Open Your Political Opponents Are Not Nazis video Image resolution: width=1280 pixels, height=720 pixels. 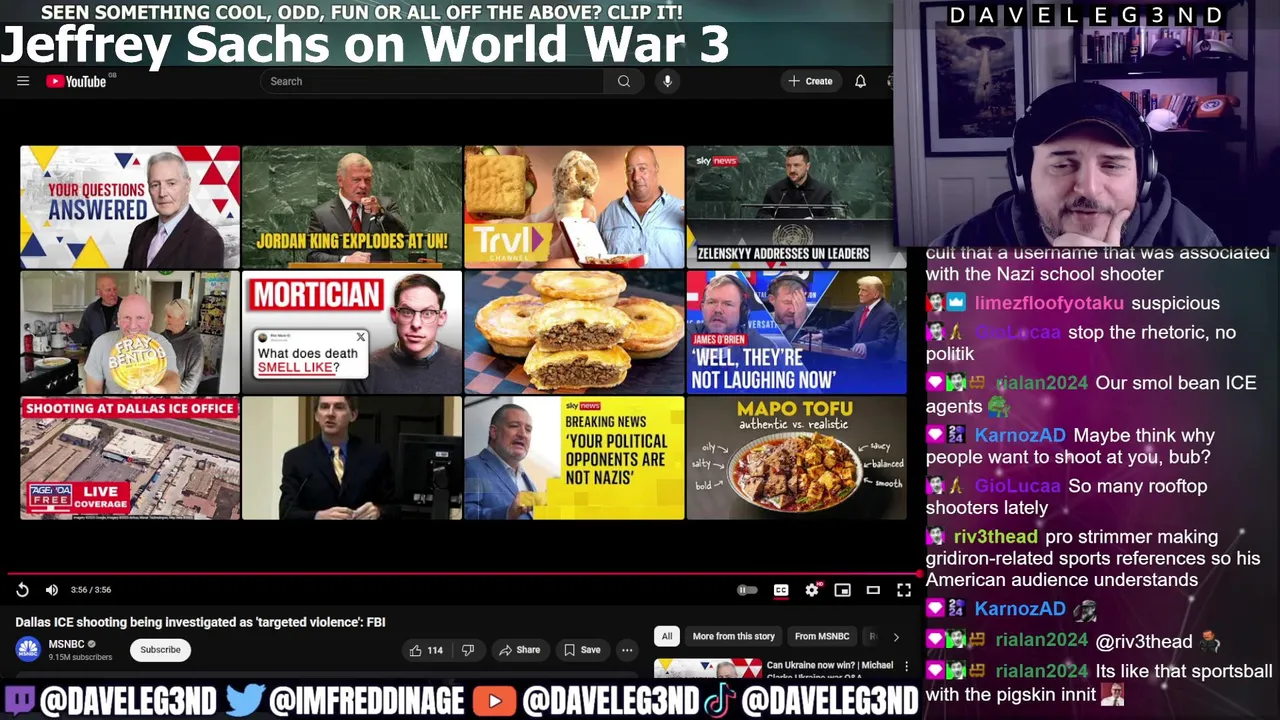(x=574, y=458)
